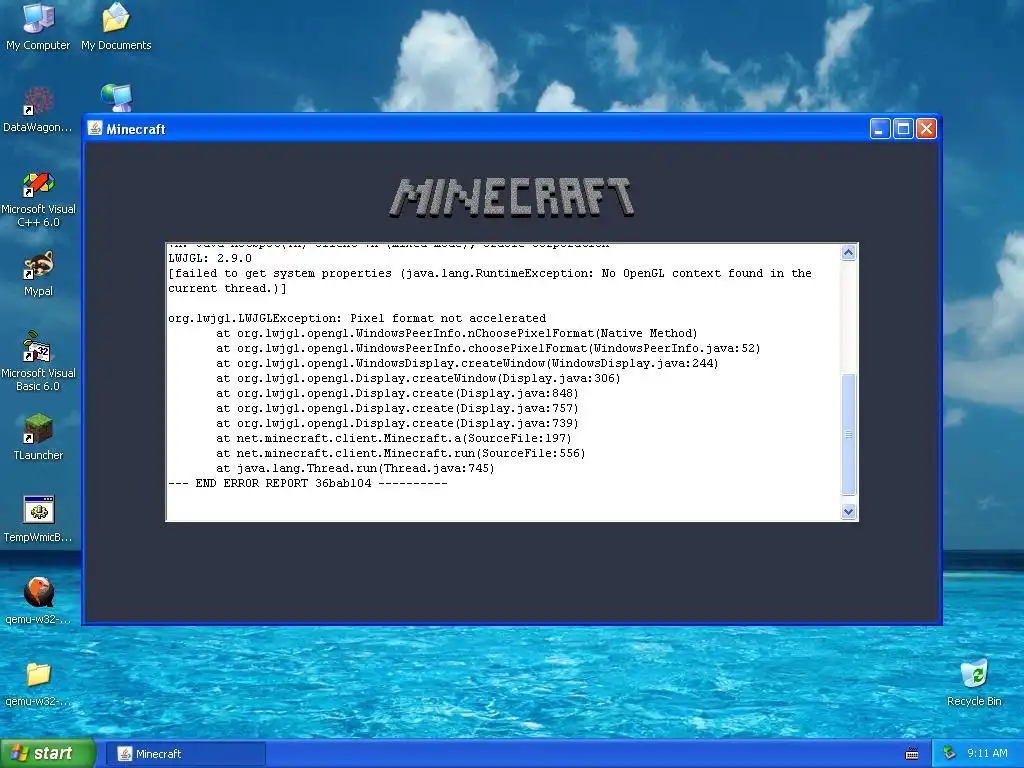This screenshot has height=768, width=1024.
Task: Click the scroll up arrow in error log
Action: tap(848, 252)
